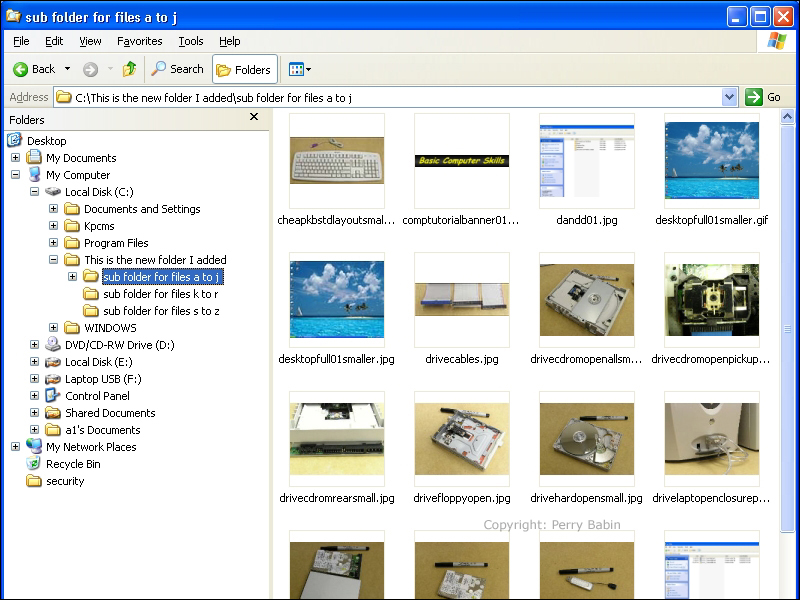Expand My Network Places node

pos(15,446)
